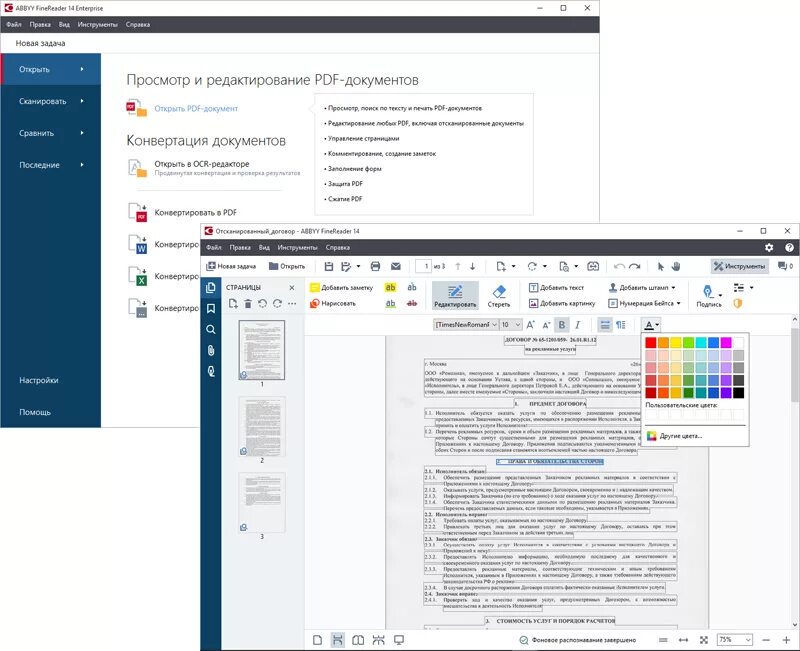This screenshot has width=800, height=651.
Task: Click Convert to PDF
Action: coord(195,212)
